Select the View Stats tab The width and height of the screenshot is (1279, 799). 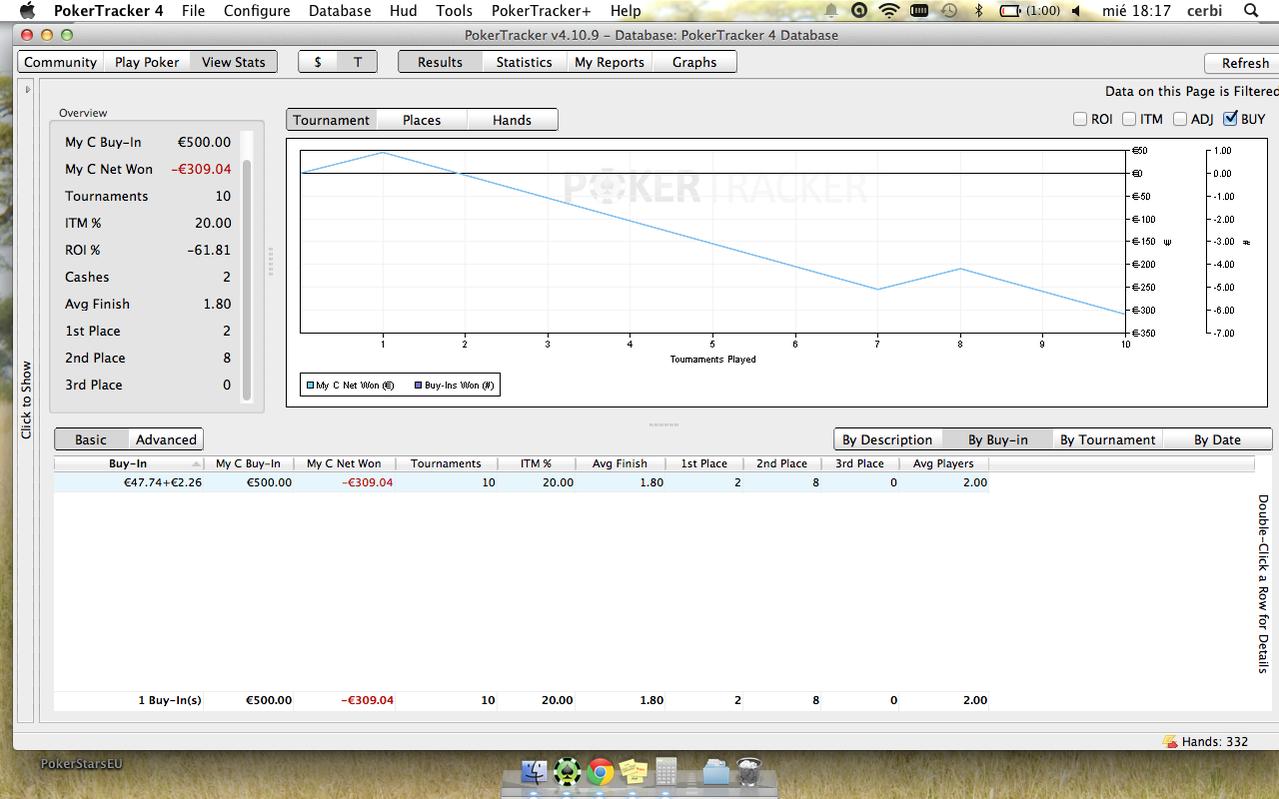tap(234, 62)
